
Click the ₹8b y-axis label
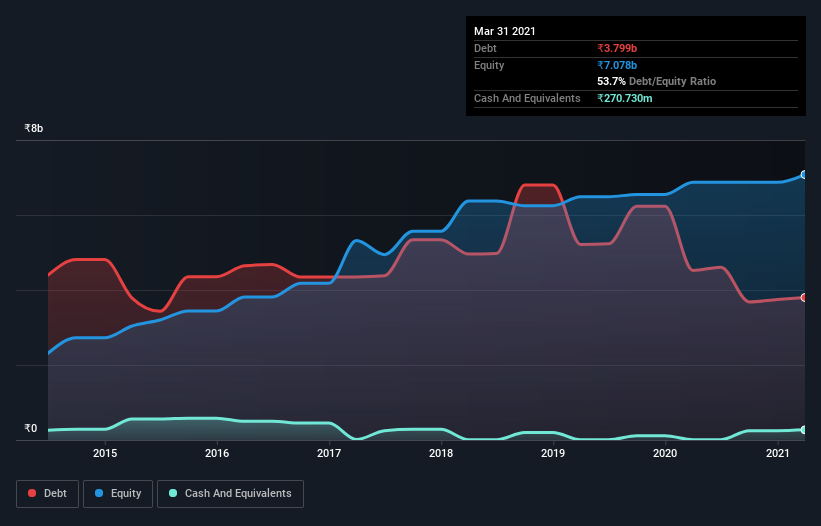(x=34, y=128)
